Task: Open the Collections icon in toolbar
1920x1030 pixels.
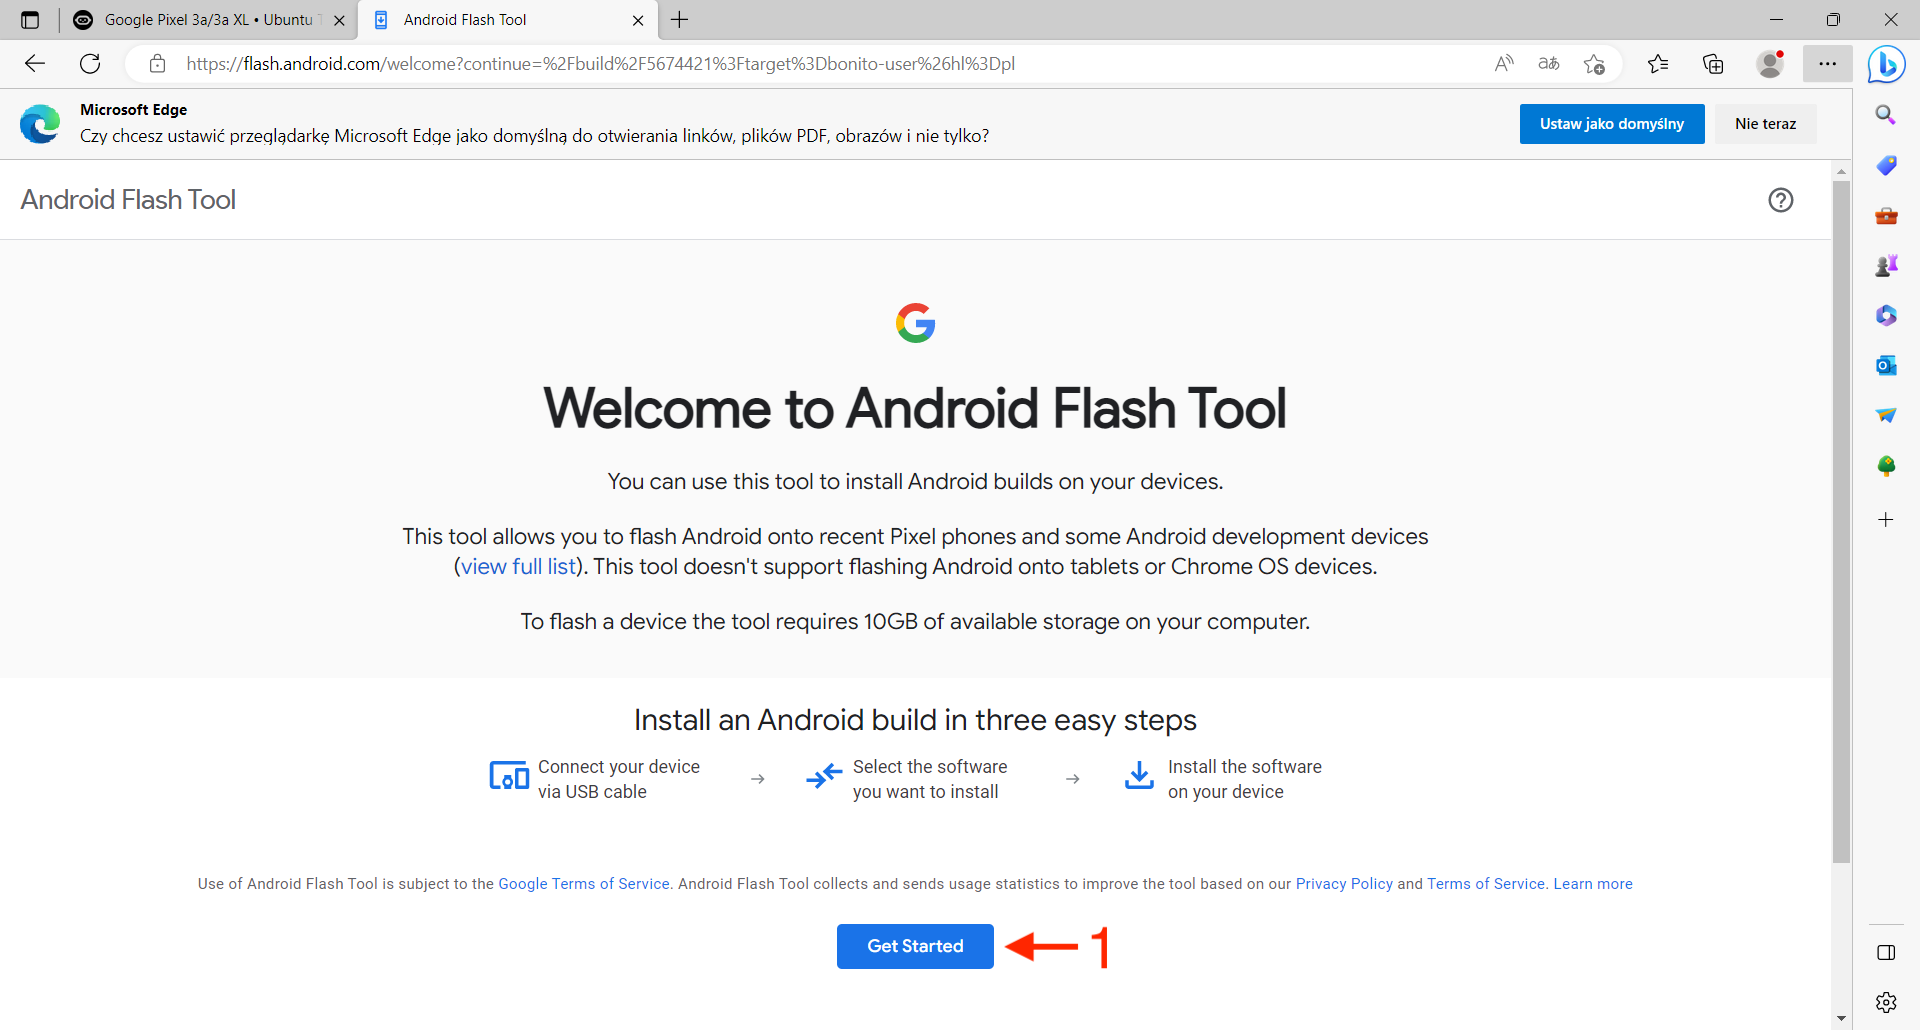Action: (x=1713, y=64)
